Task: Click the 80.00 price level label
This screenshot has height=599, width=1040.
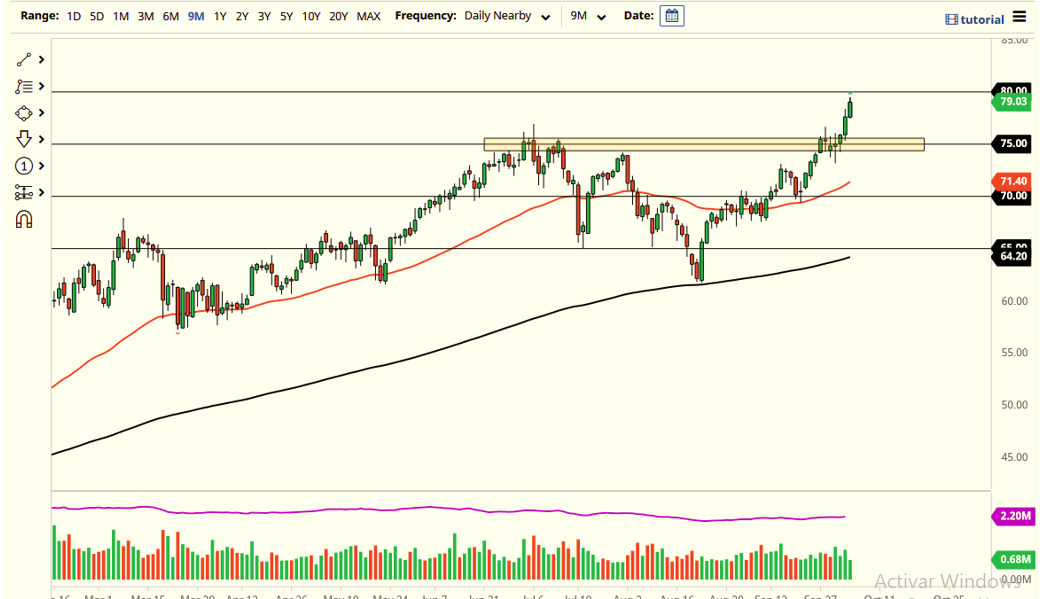Action: click(x=1013, y=90)
